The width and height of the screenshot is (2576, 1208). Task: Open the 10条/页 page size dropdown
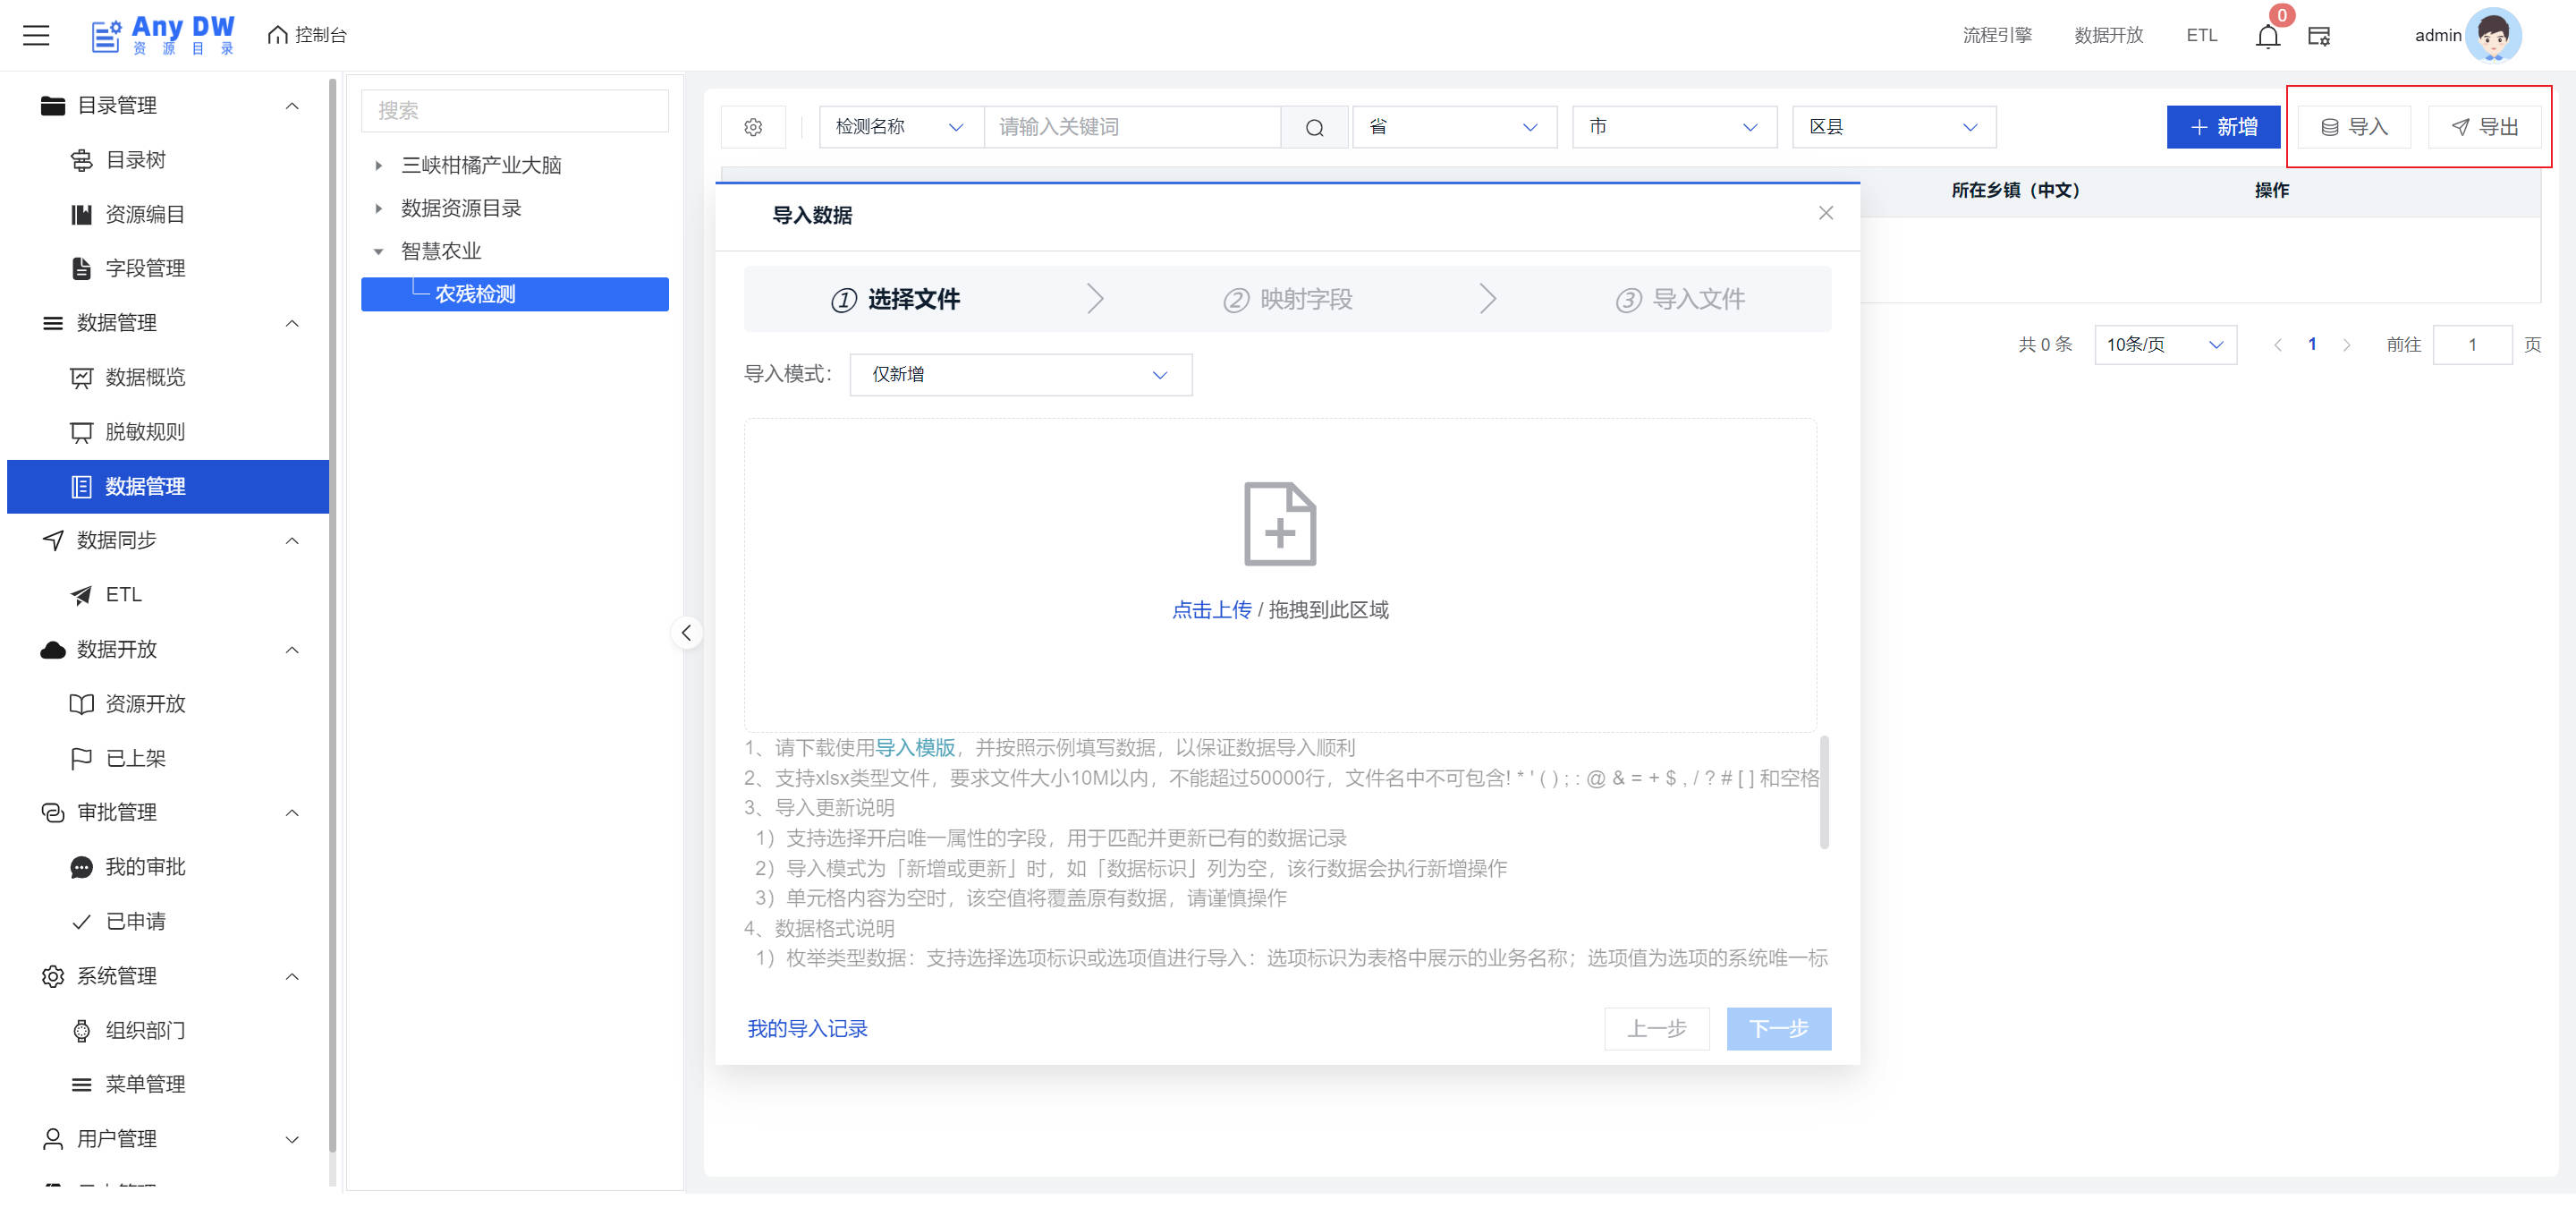(2164, 344)
